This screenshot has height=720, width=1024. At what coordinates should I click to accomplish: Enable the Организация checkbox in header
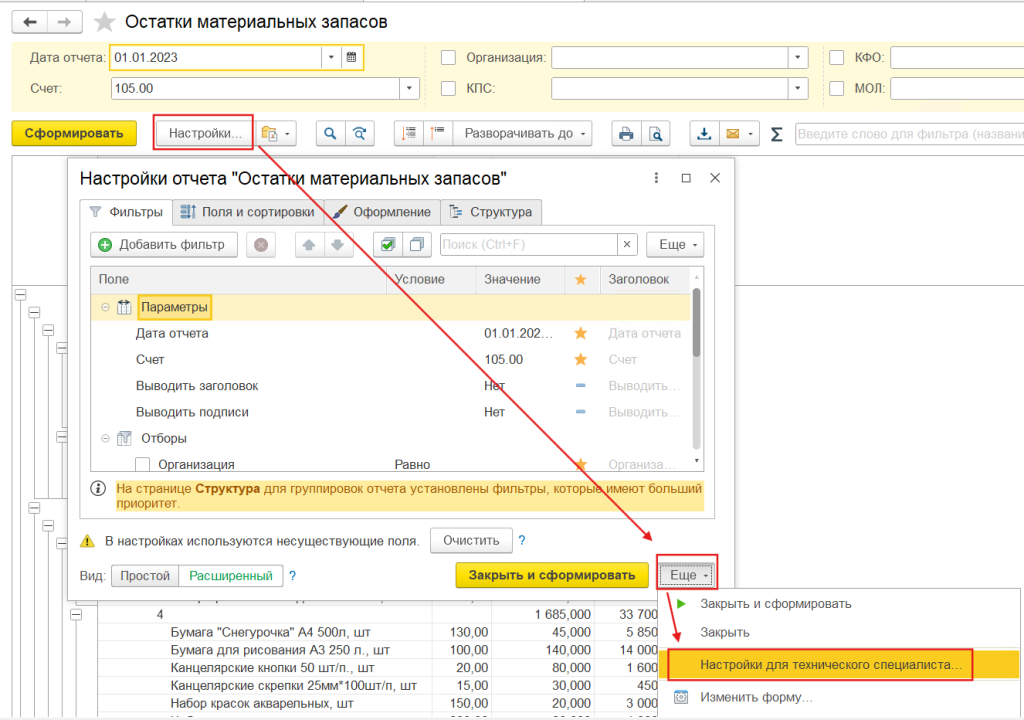pyautogui.click(x=449, y=57)
